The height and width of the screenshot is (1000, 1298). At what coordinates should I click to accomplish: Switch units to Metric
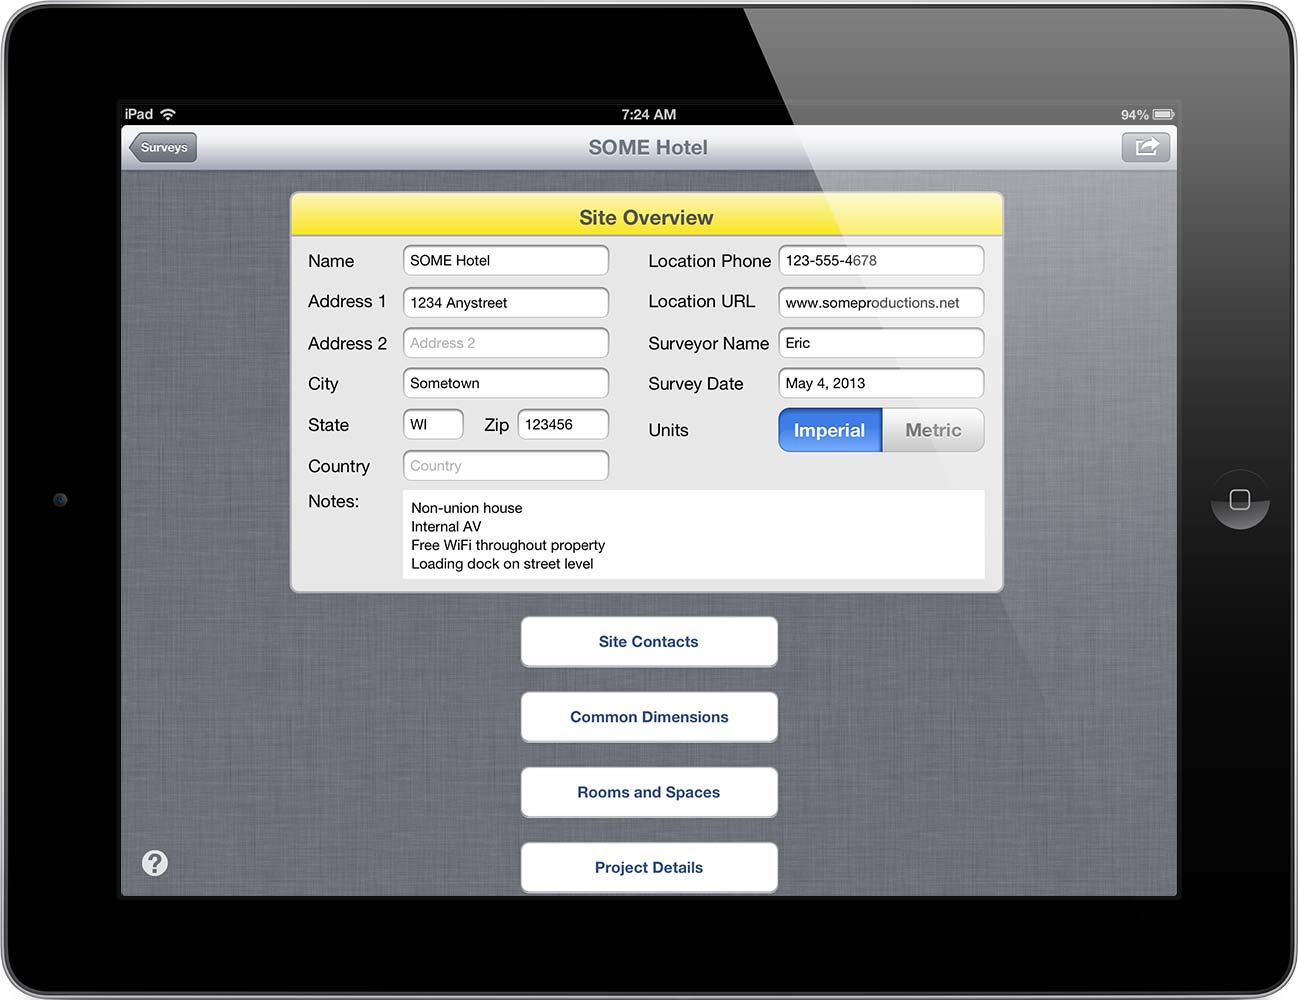(933, 430)
